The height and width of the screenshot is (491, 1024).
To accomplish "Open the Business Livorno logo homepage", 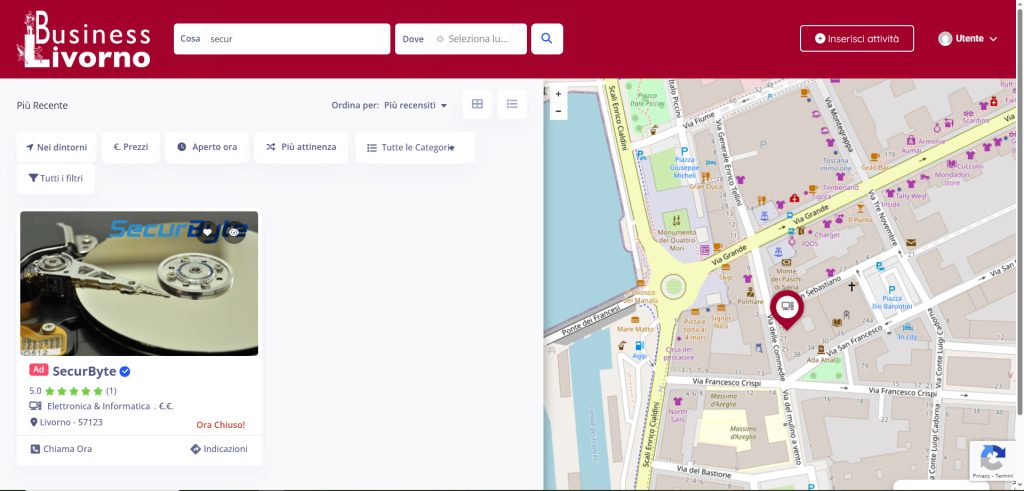I will coord(84,39).
